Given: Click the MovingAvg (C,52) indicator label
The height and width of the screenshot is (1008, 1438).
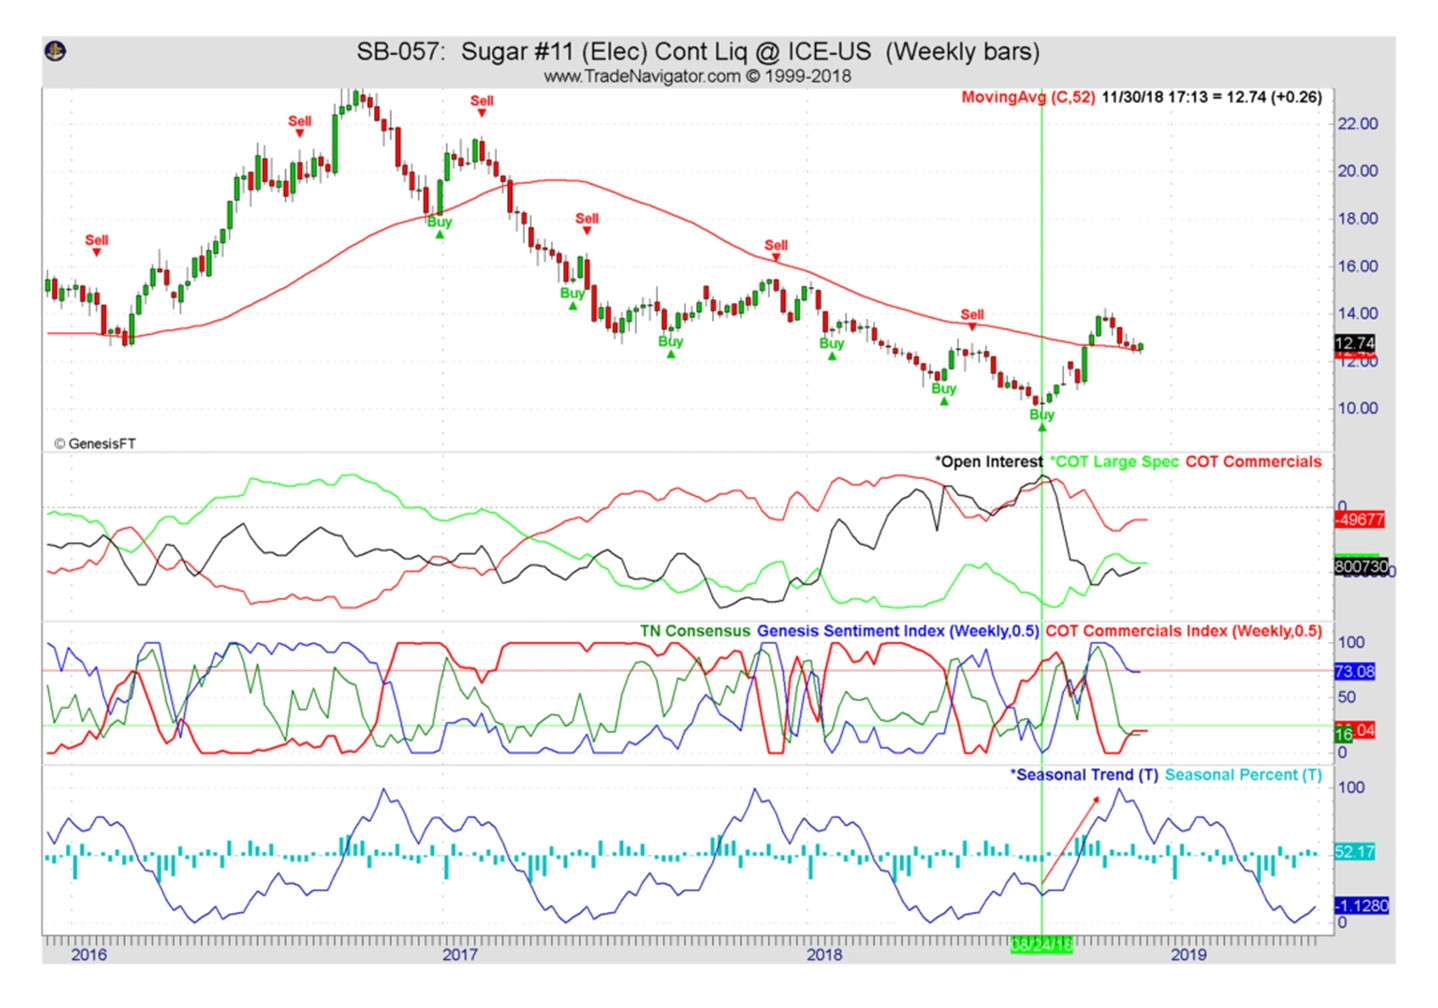Looking at the screenshot, I should point(1028,97).
